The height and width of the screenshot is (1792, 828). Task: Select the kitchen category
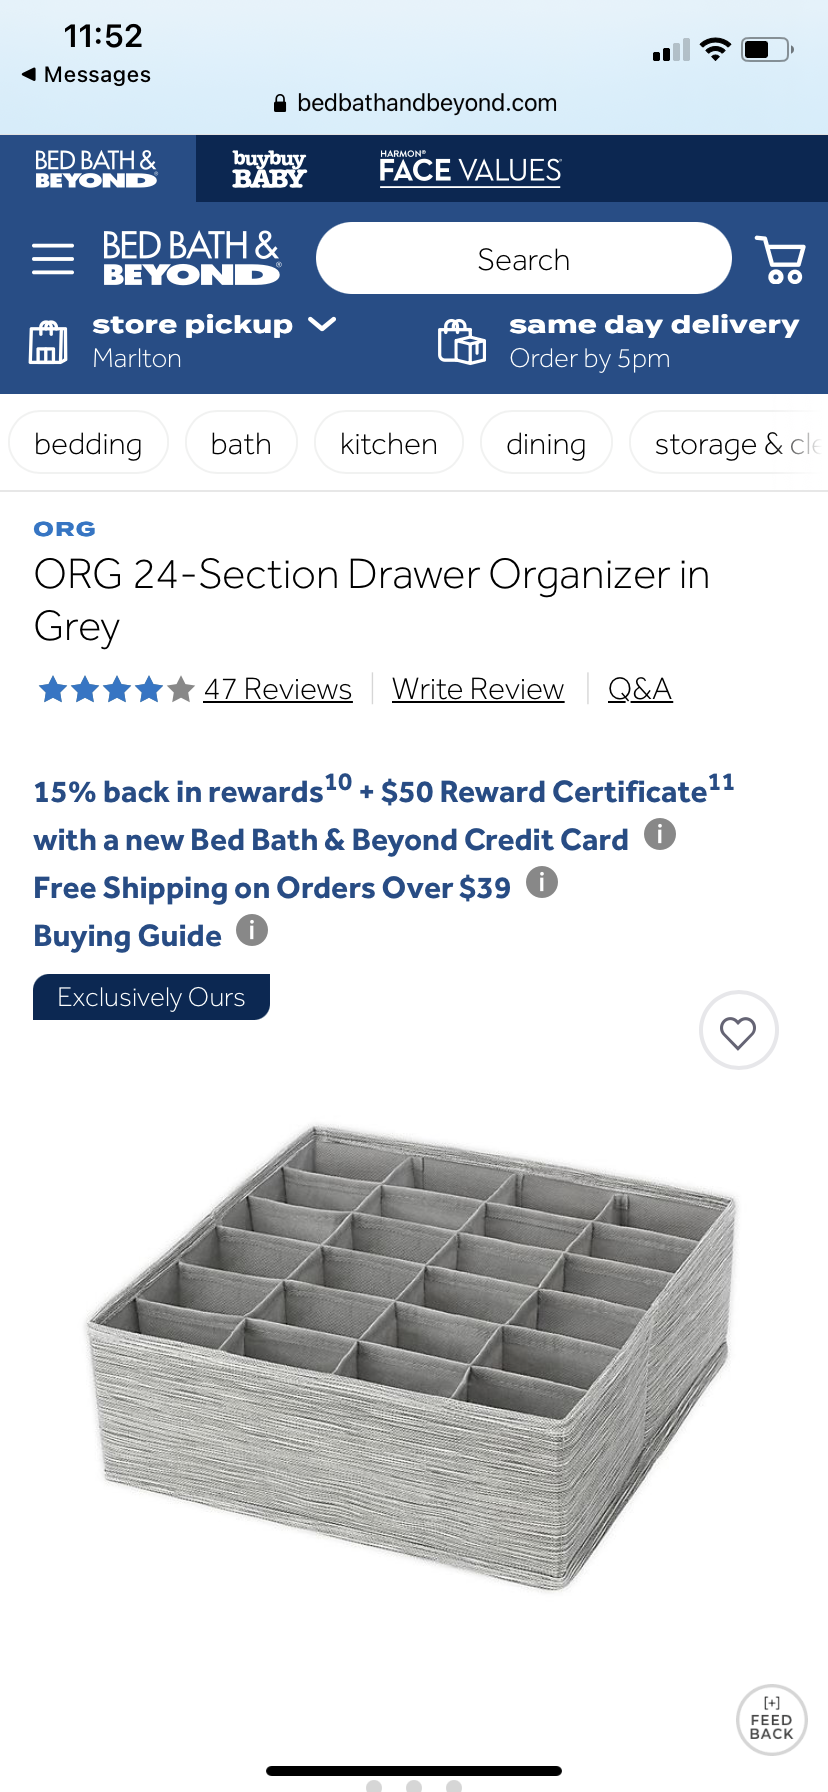(388, 443)
